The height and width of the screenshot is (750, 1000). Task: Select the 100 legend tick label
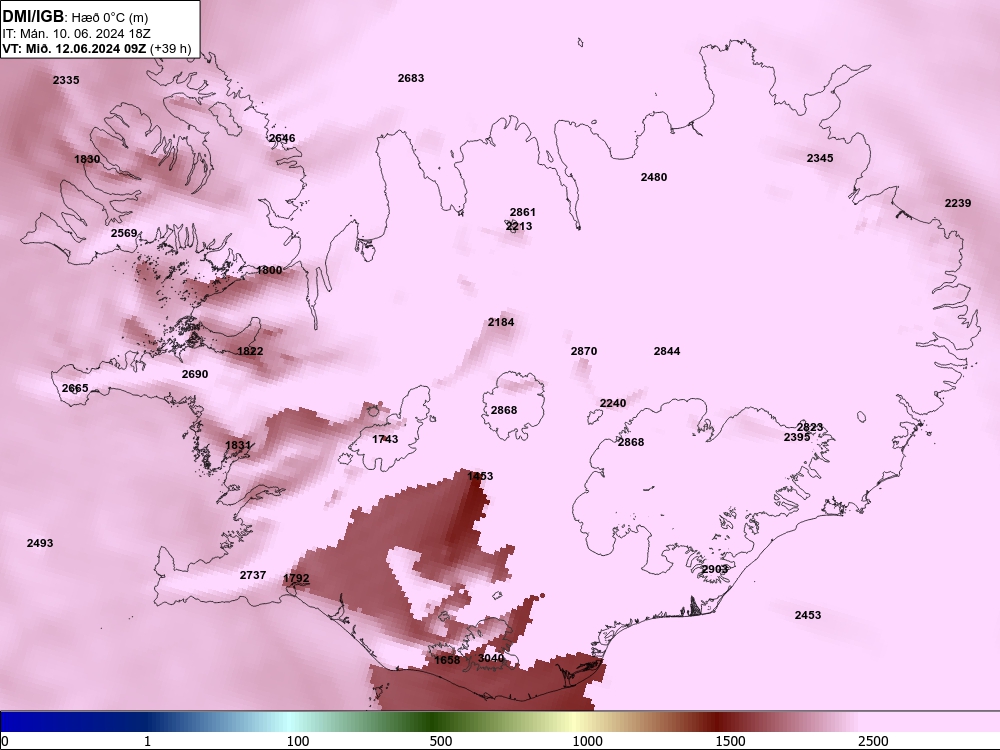pos(298,741)
